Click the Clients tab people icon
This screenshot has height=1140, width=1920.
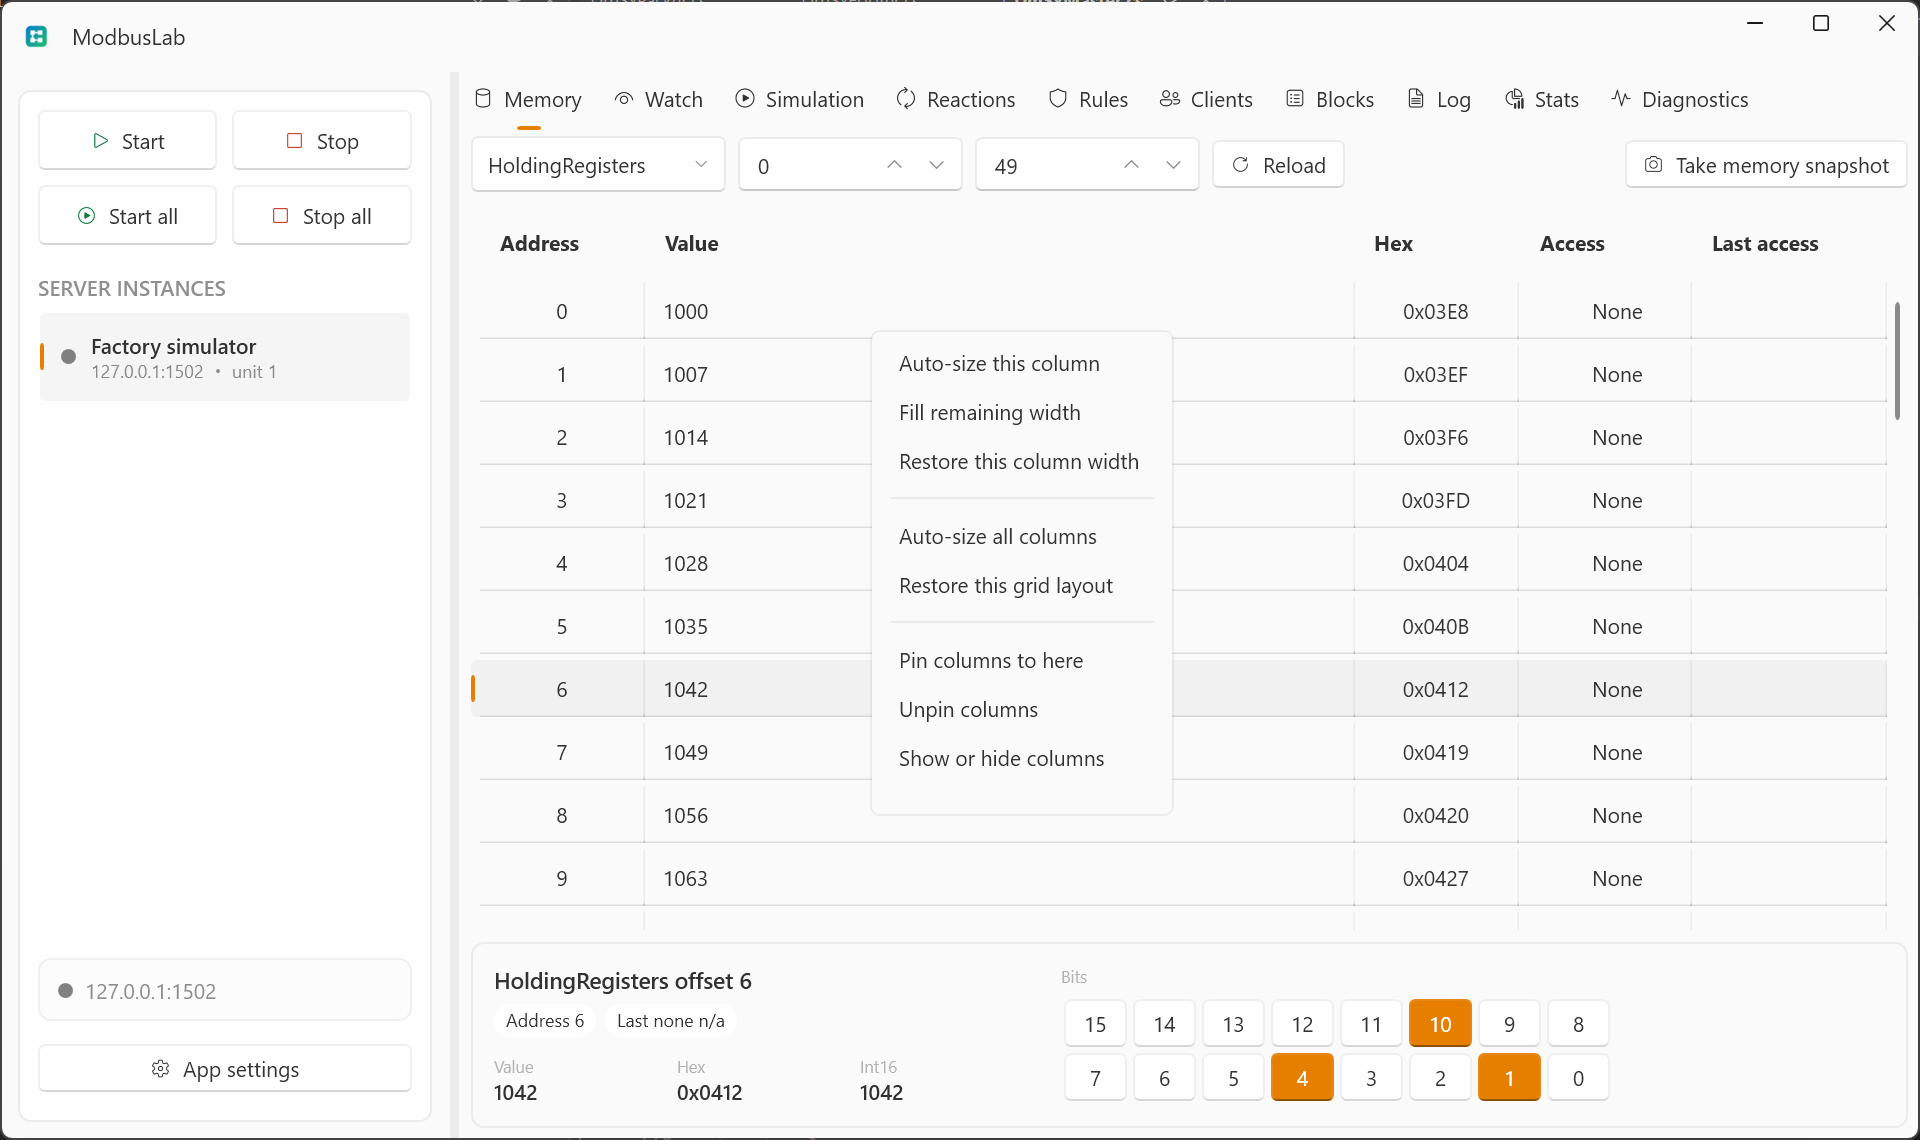(1170, 99)
